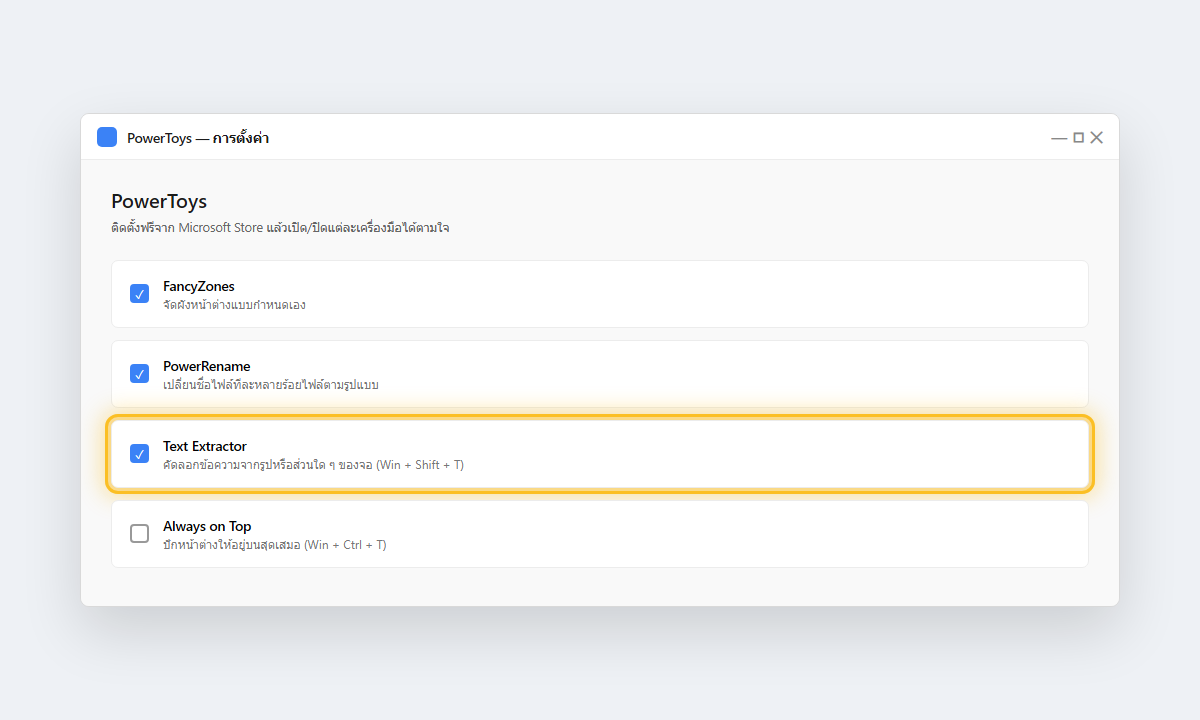Enable the Always on Top checkbox
The height and width of the screenshot is (720, 1200).
point(140,534)
